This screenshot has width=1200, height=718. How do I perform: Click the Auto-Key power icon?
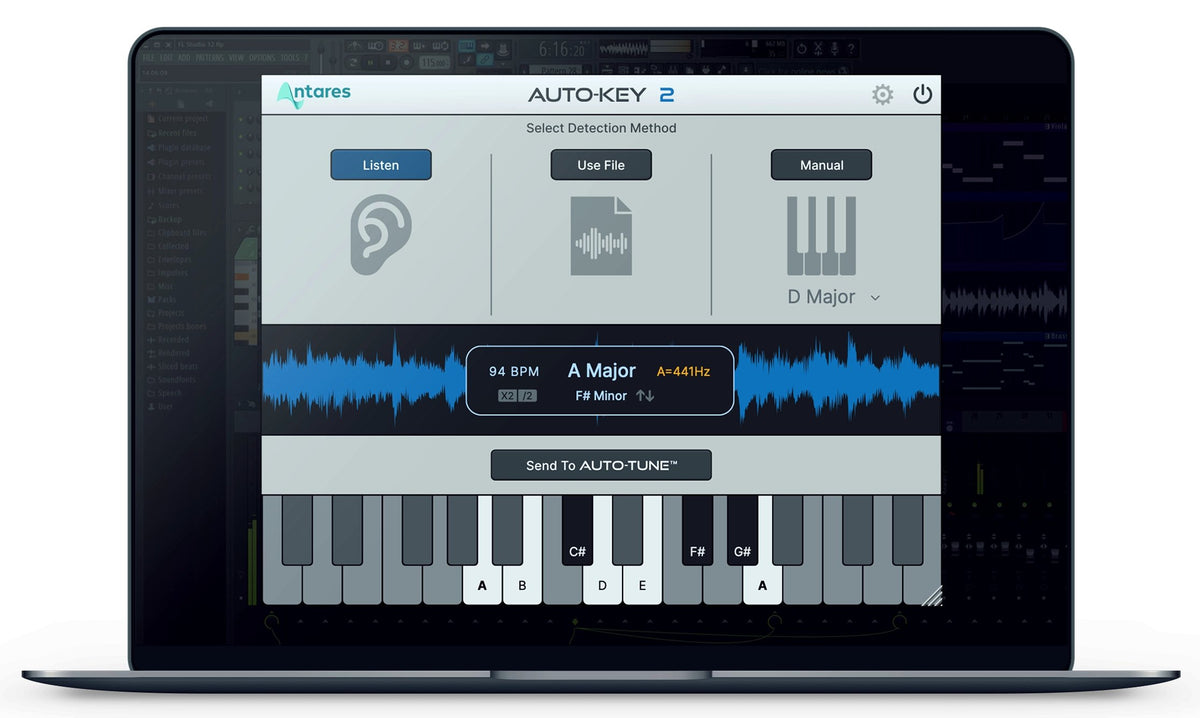922,94
